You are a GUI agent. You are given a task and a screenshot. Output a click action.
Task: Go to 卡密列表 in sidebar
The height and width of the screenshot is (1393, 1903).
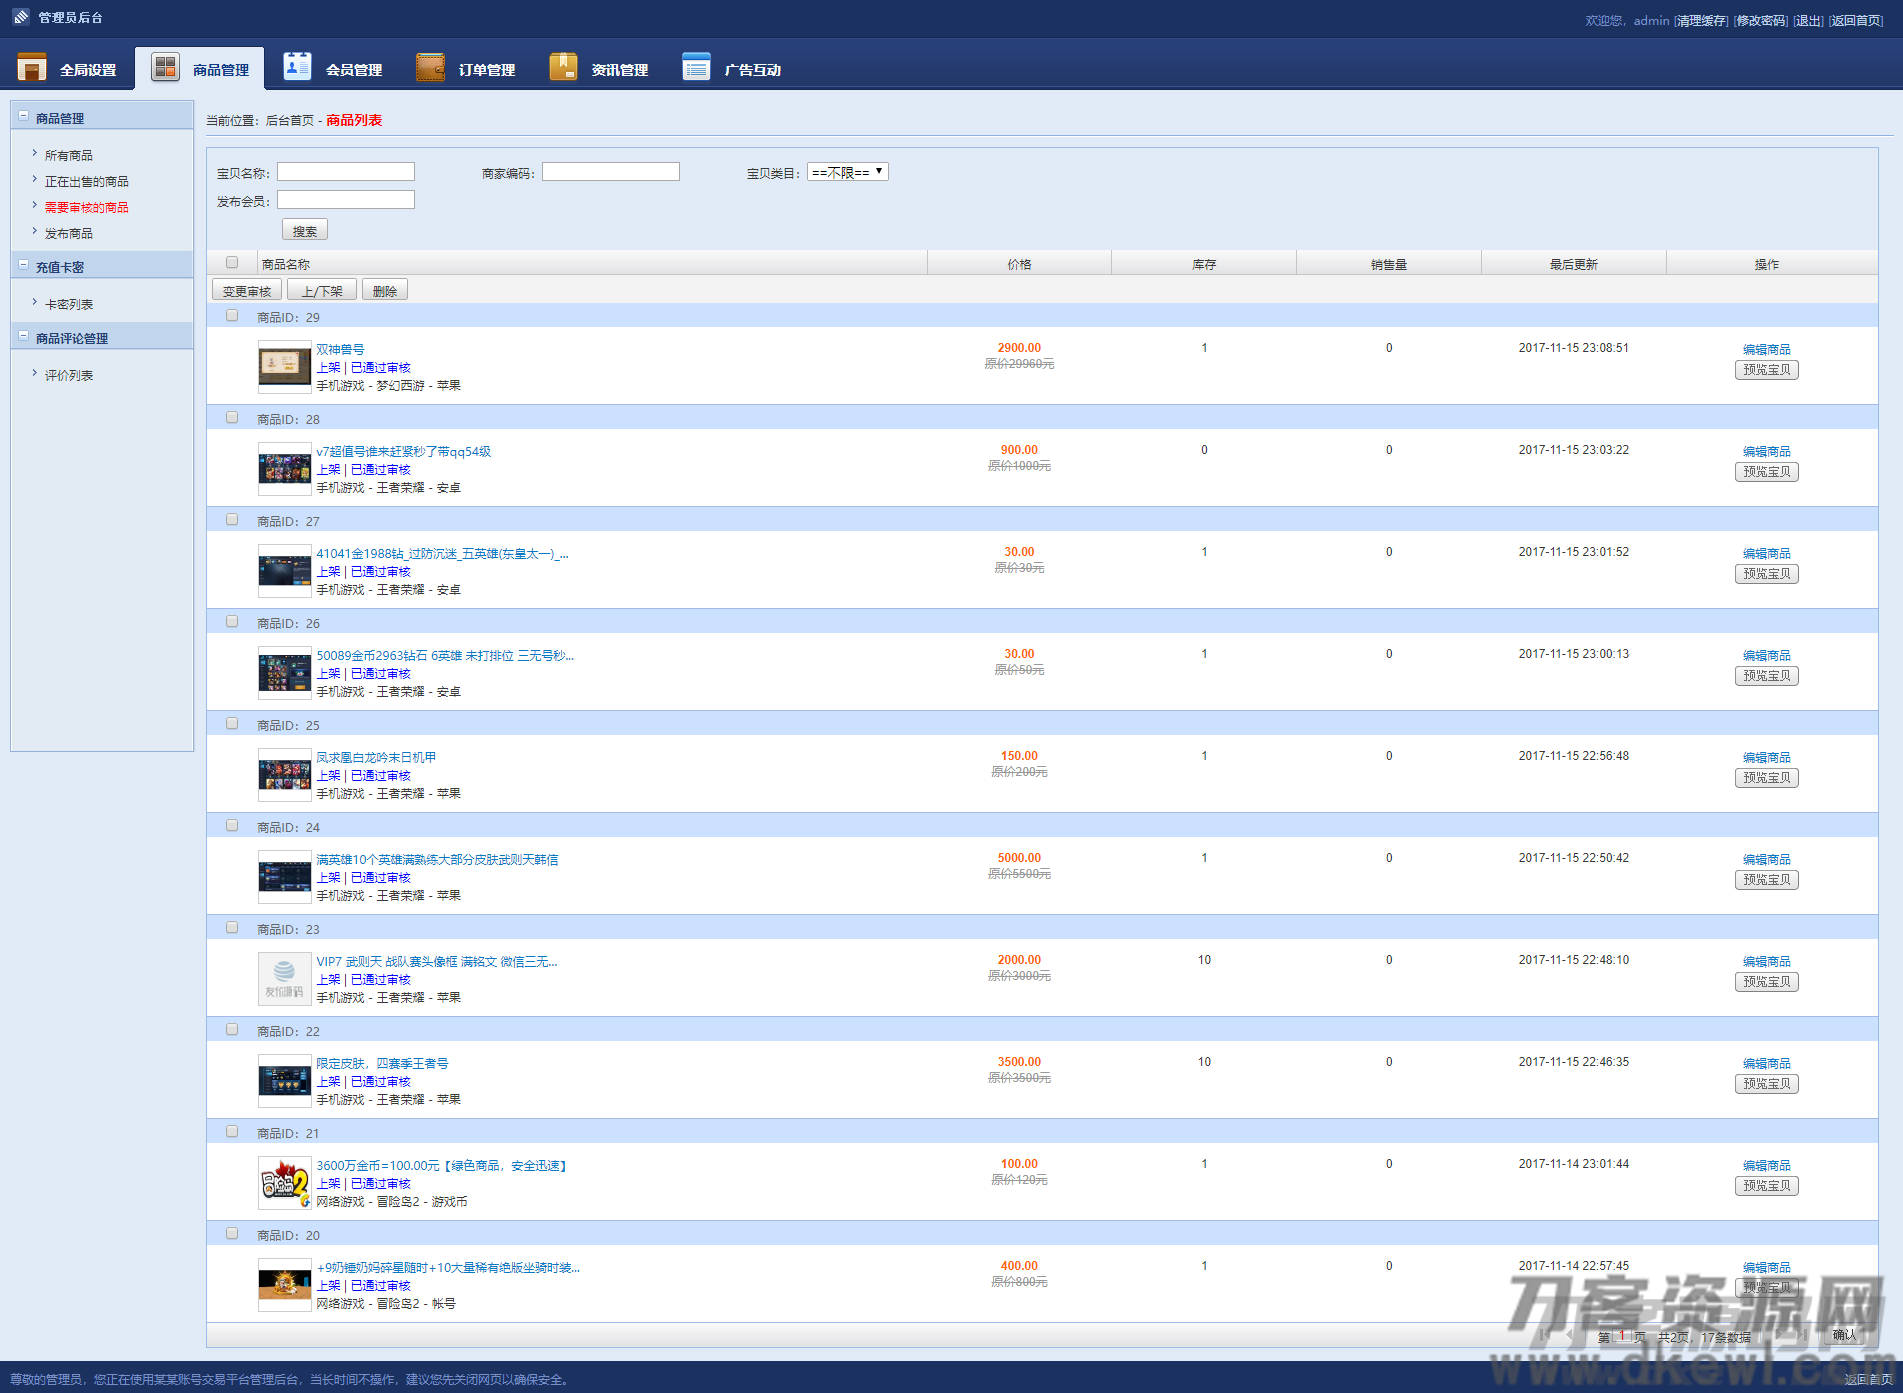pyautogui.click(x=69, y=305)
